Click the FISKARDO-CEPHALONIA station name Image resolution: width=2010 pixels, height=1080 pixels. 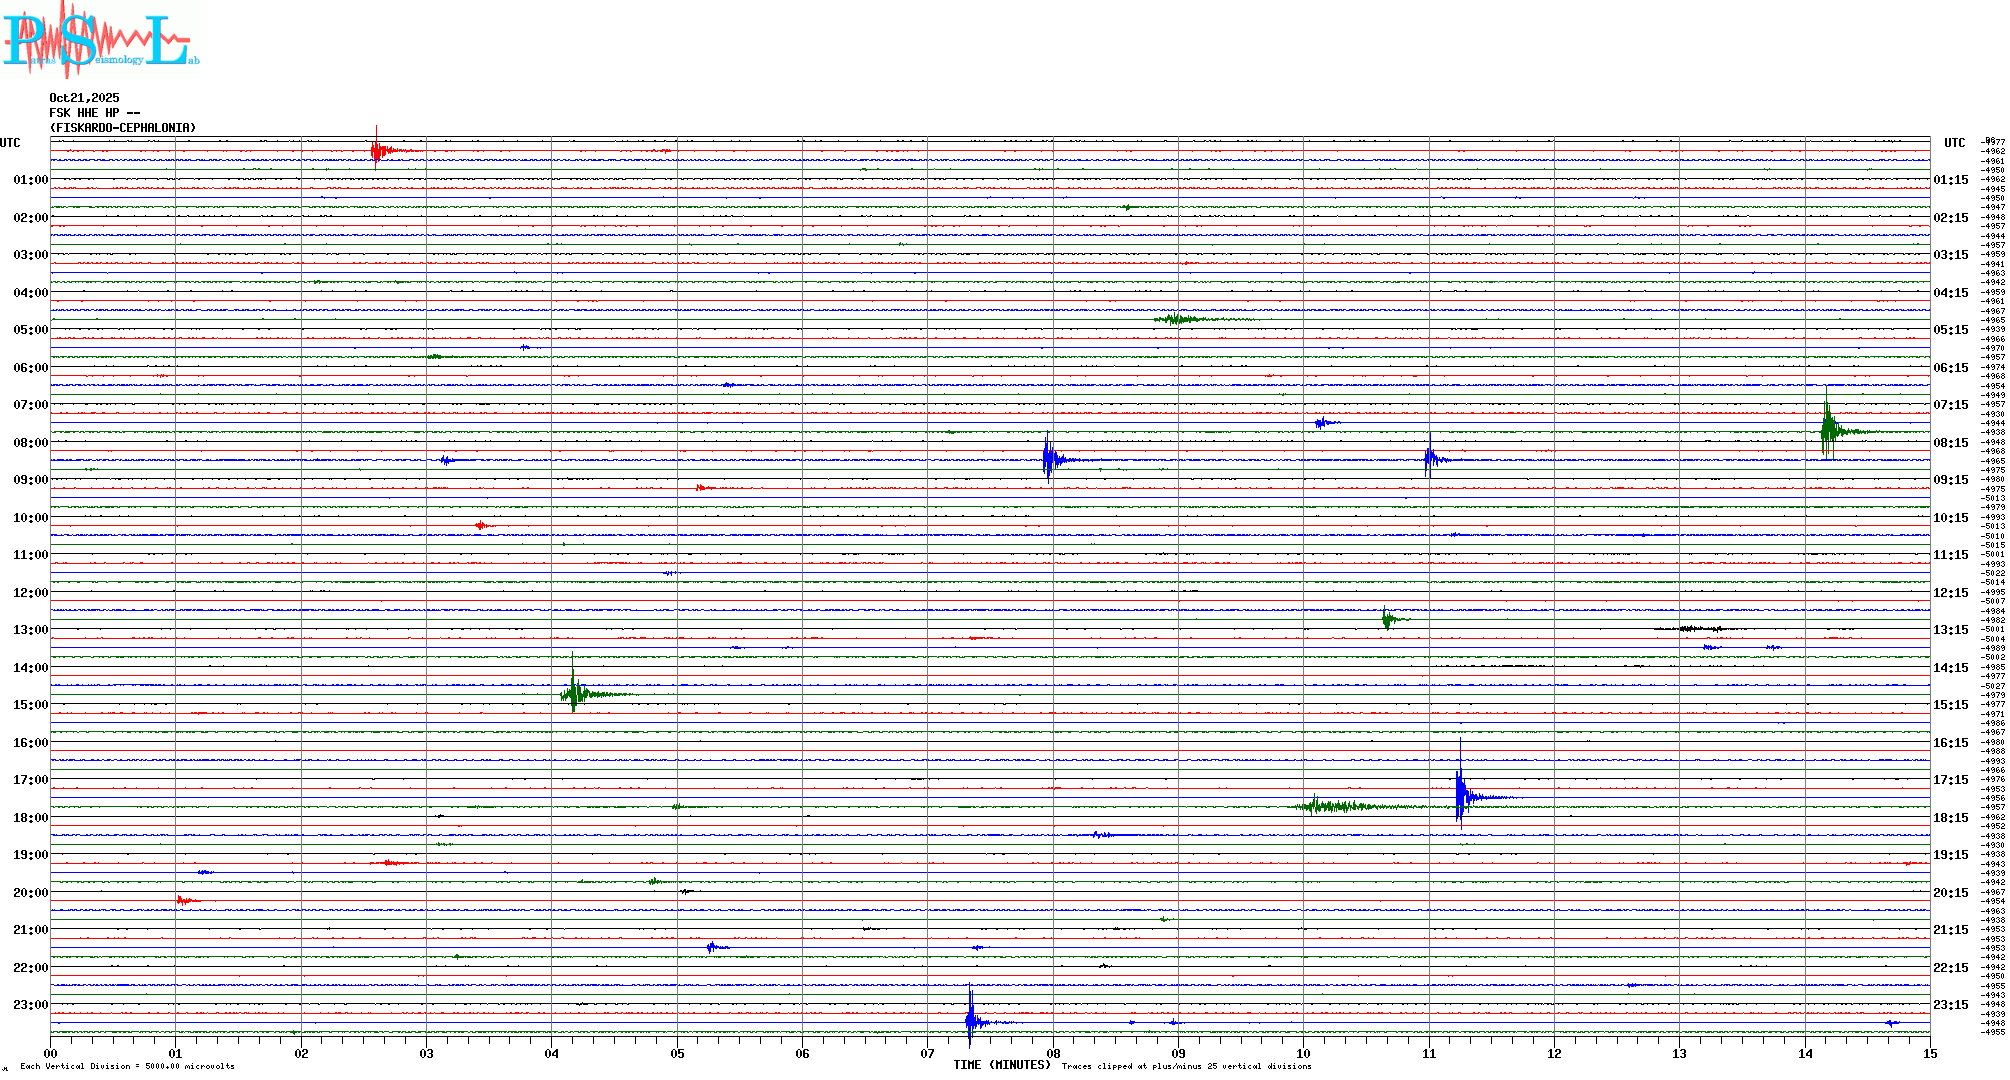click(123, 128)
